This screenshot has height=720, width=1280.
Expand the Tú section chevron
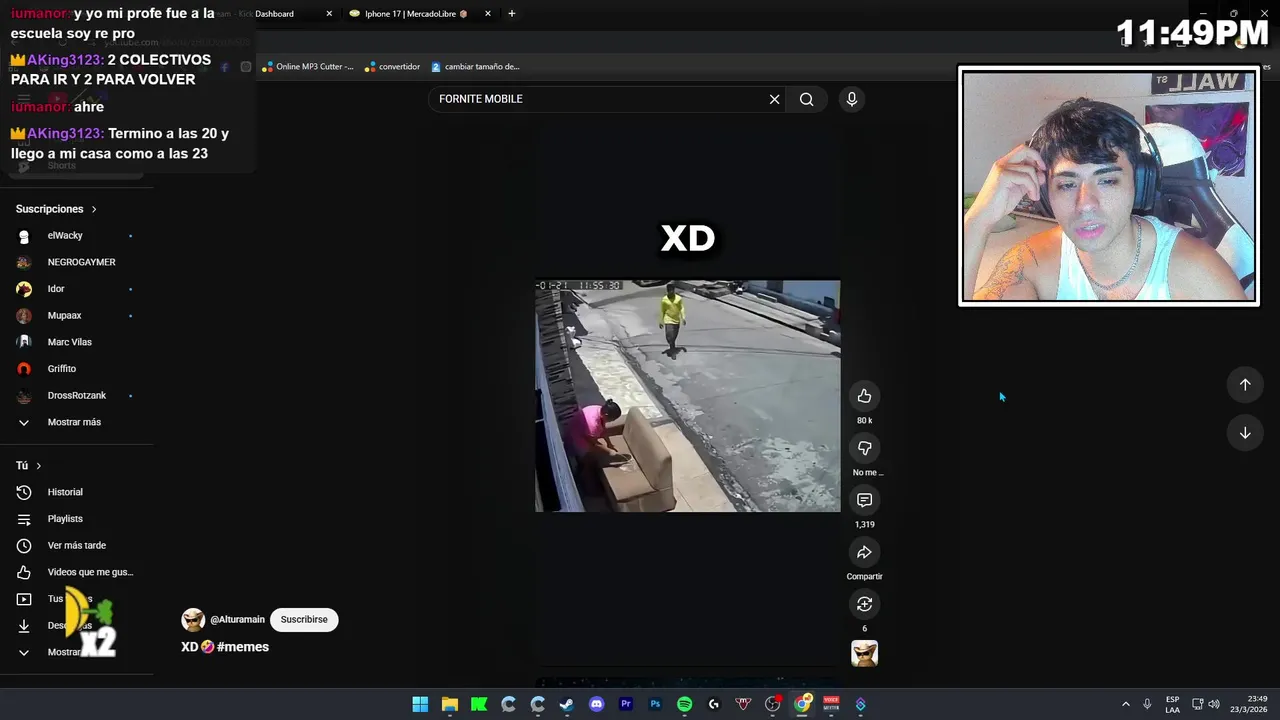[39, 466]
